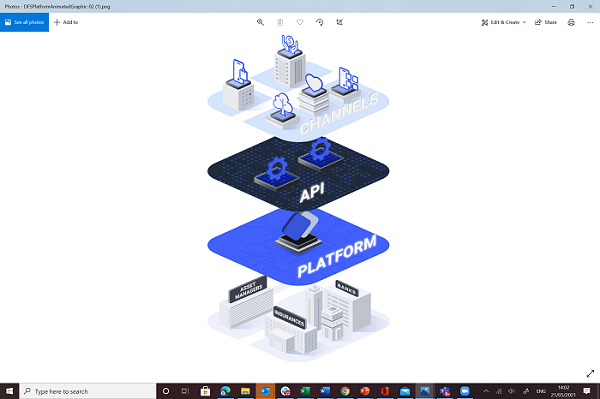Add photo to favorites with heart icon
This screenshot has height=399, width=600.
300,22
